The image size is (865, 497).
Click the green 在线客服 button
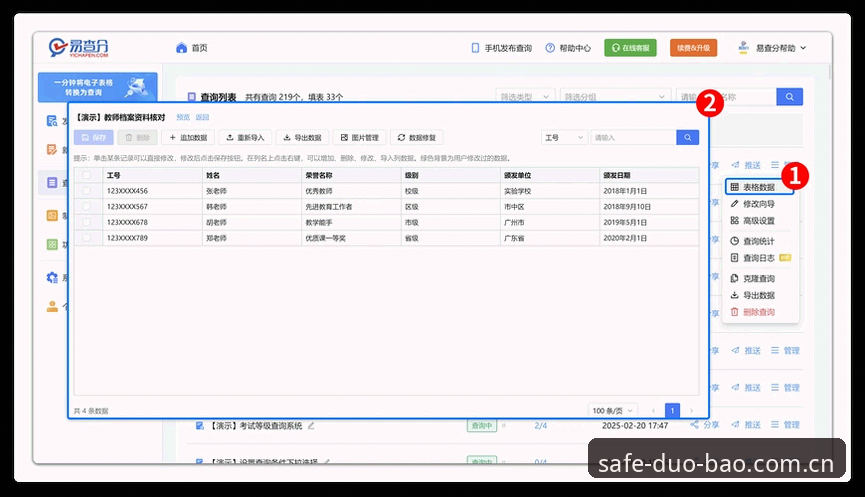630,48
